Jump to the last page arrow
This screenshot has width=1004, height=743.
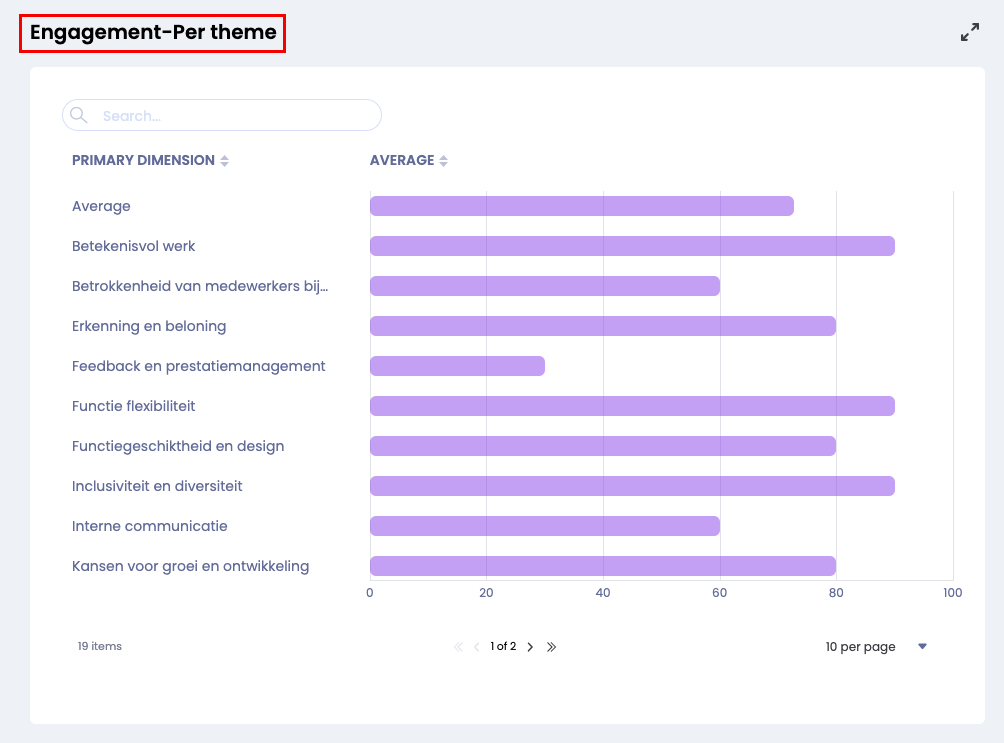coord(551,647)
